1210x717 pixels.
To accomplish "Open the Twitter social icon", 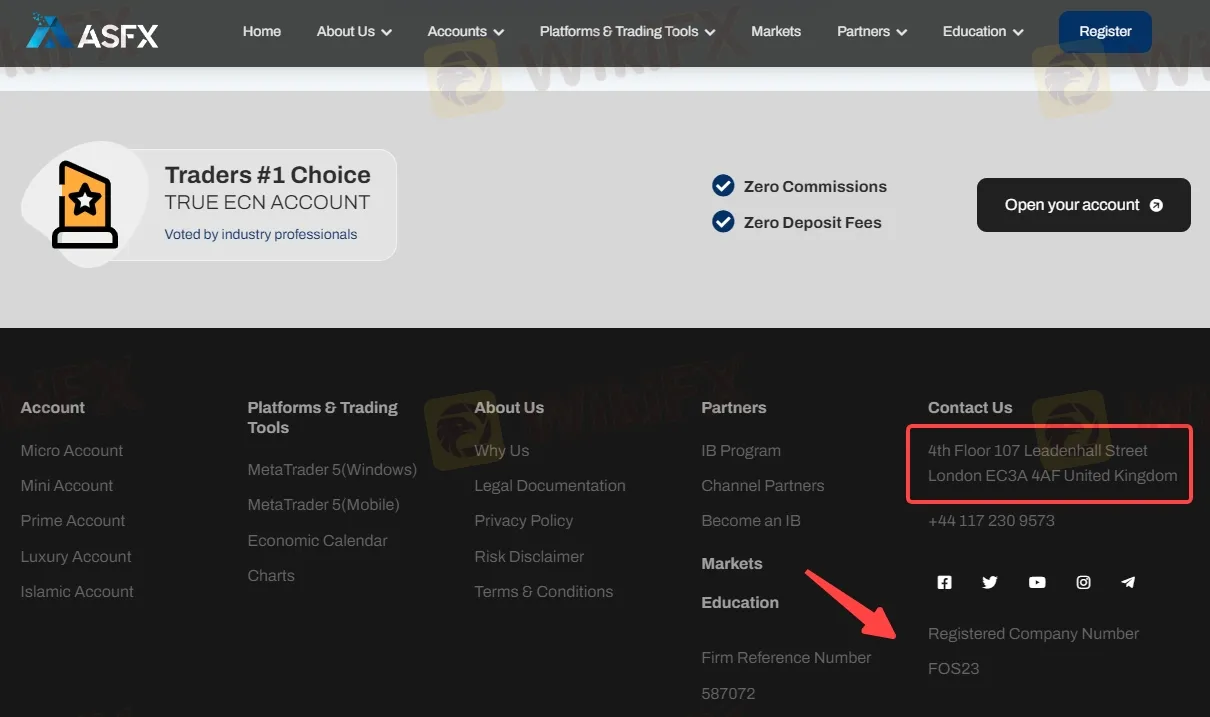I will coord(990,582).
